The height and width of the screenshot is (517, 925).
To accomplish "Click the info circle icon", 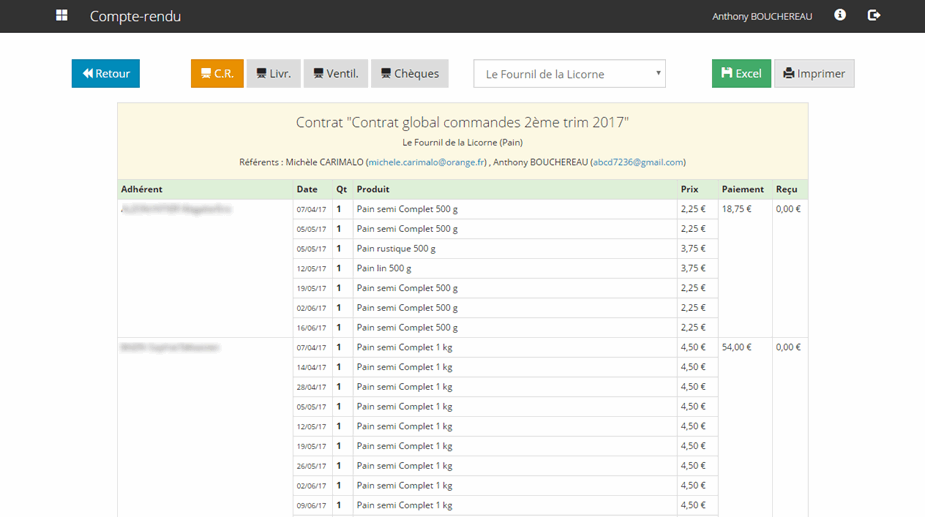I will [x=840, y=16].
